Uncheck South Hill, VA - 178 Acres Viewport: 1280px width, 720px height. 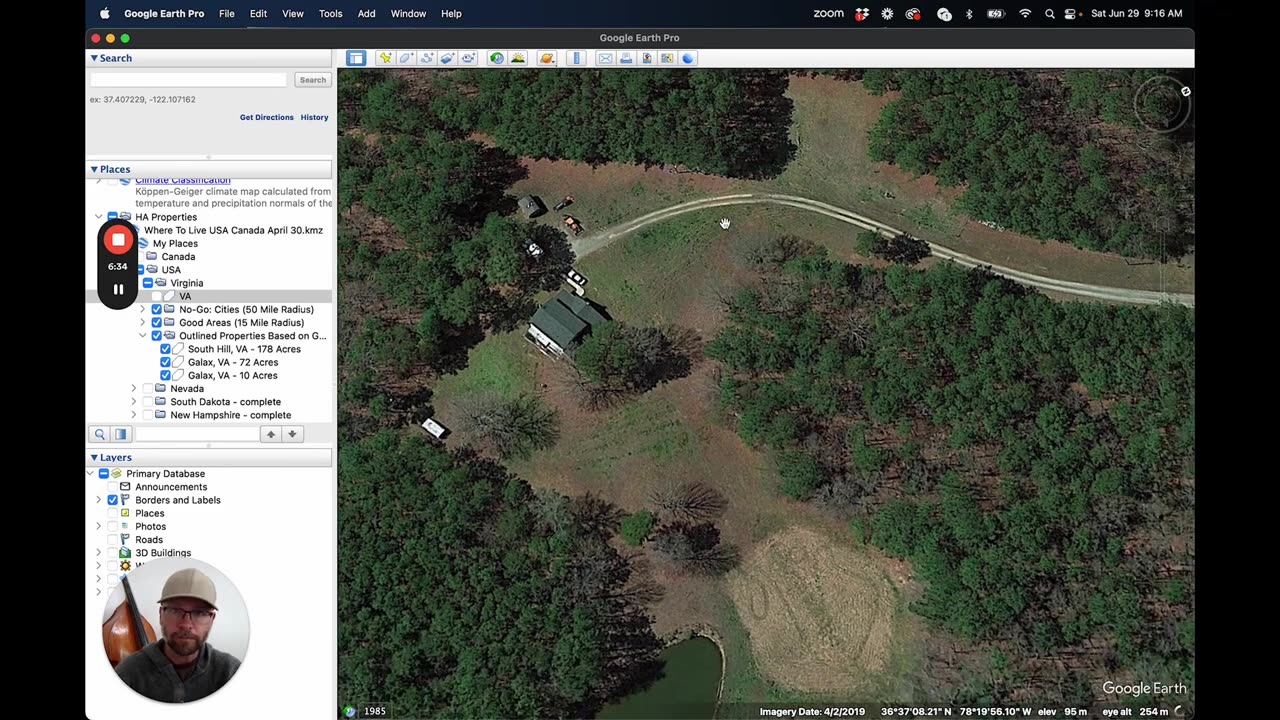[x=165, y=349]
